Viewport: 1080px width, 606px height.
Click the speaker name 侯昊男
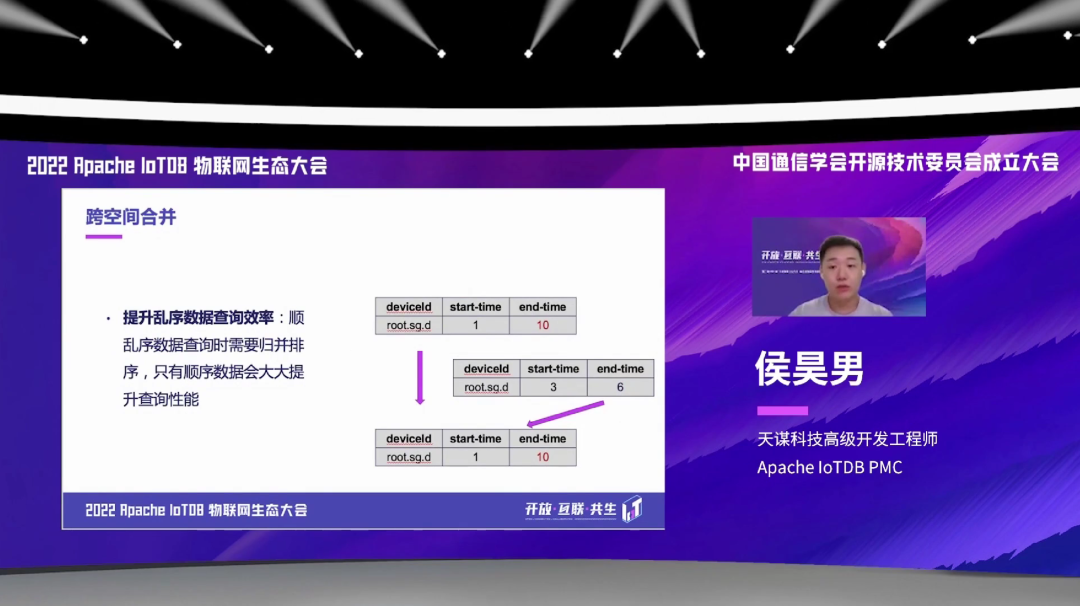809,368
